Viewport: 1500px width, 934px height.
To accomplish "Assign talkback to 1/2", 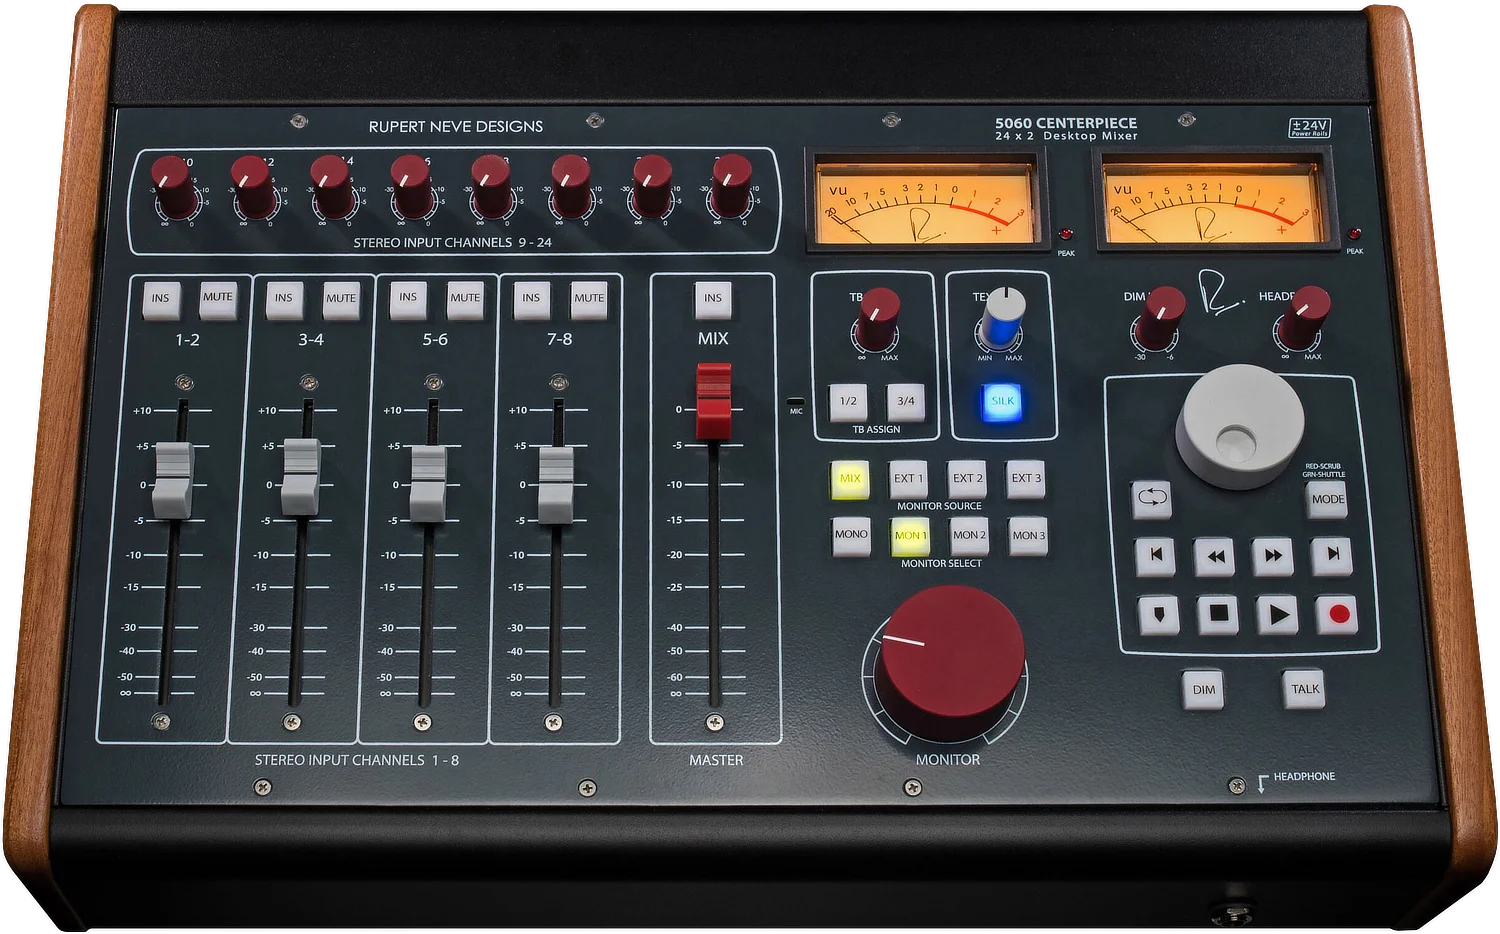I will click(x=848, y=402).
